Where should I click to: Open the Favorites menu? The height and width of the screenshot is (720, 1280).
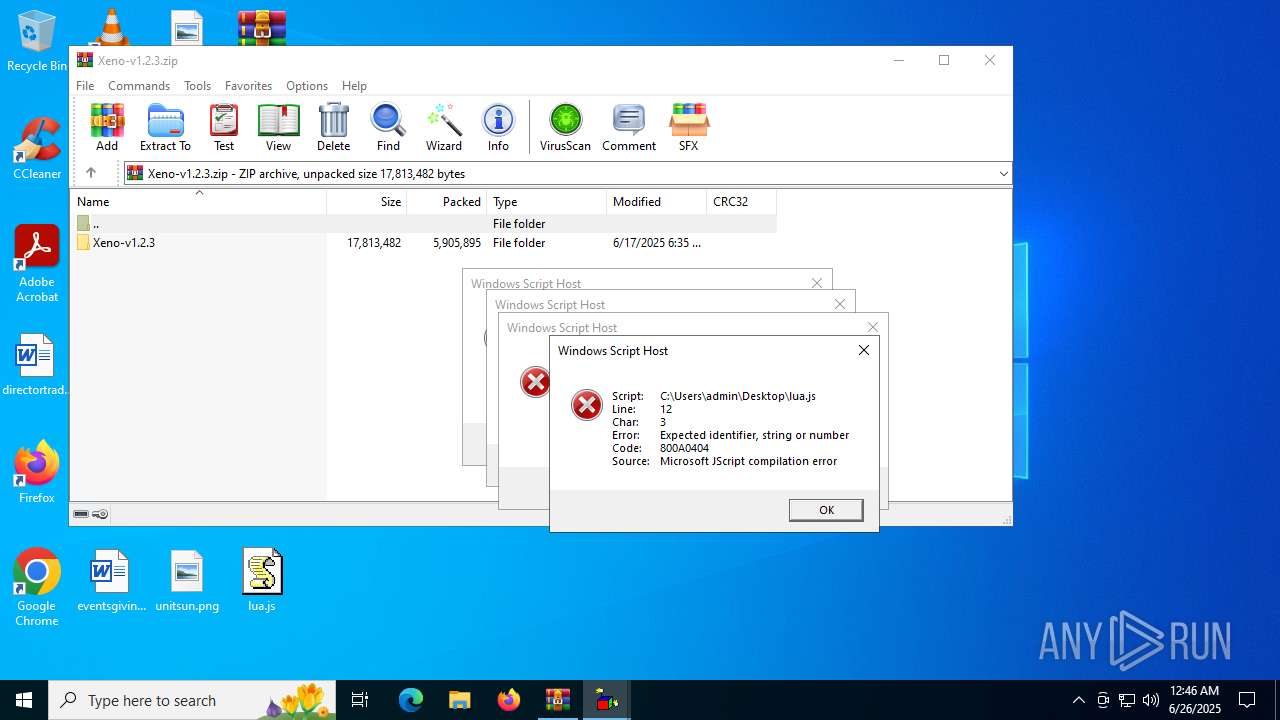[x=248, y=86]
